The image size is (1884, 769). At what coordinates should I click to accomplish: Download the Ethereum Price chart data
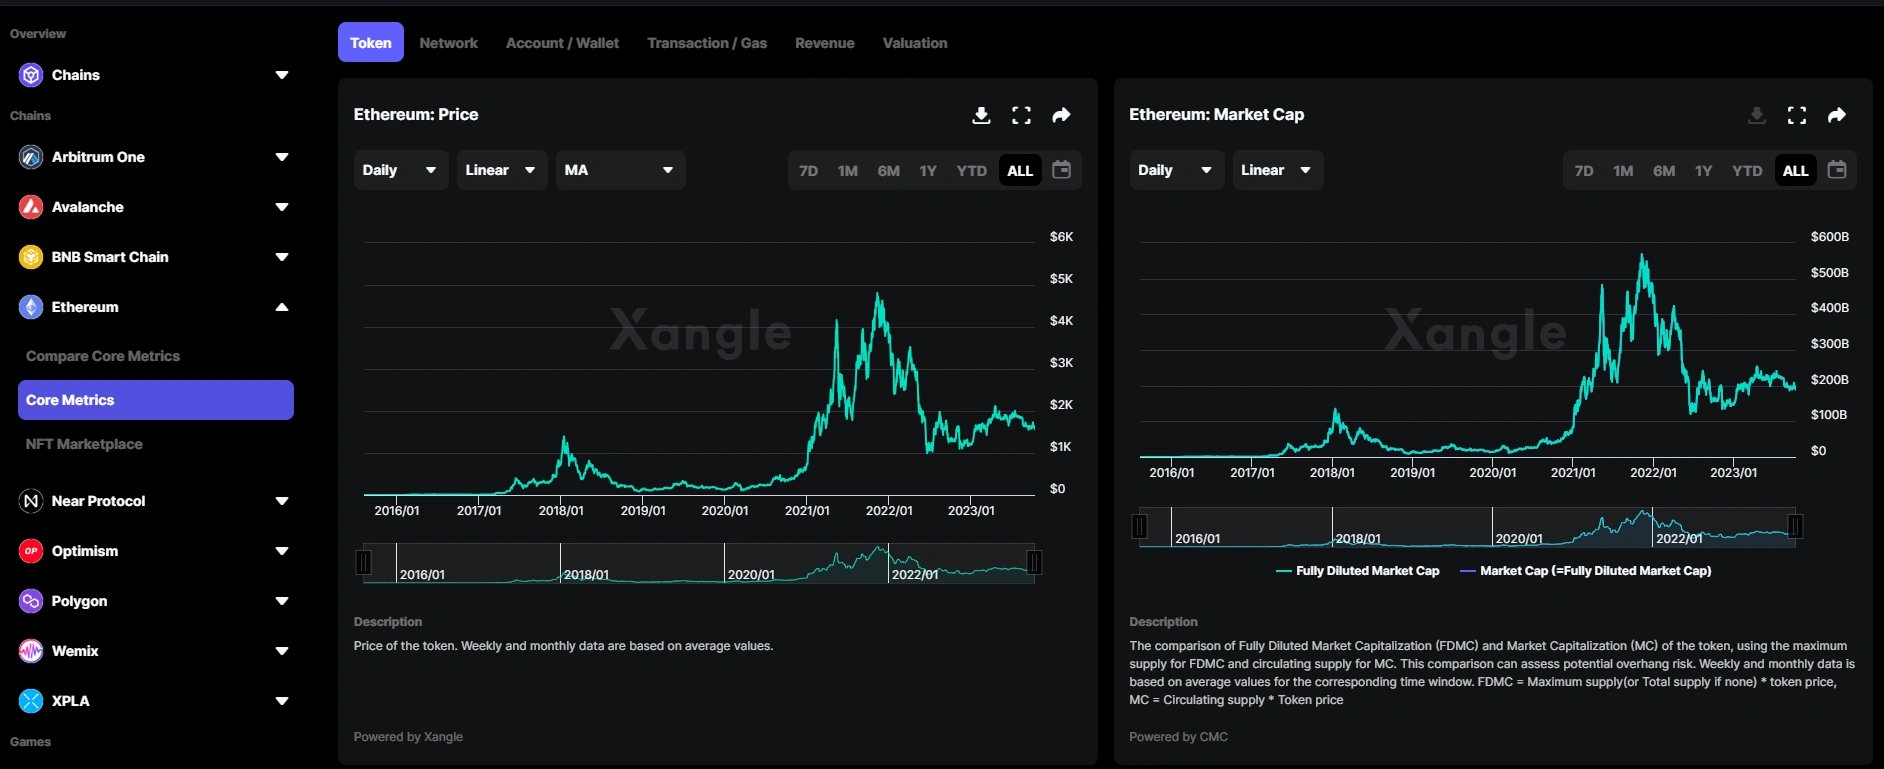[x=981, y=115]
